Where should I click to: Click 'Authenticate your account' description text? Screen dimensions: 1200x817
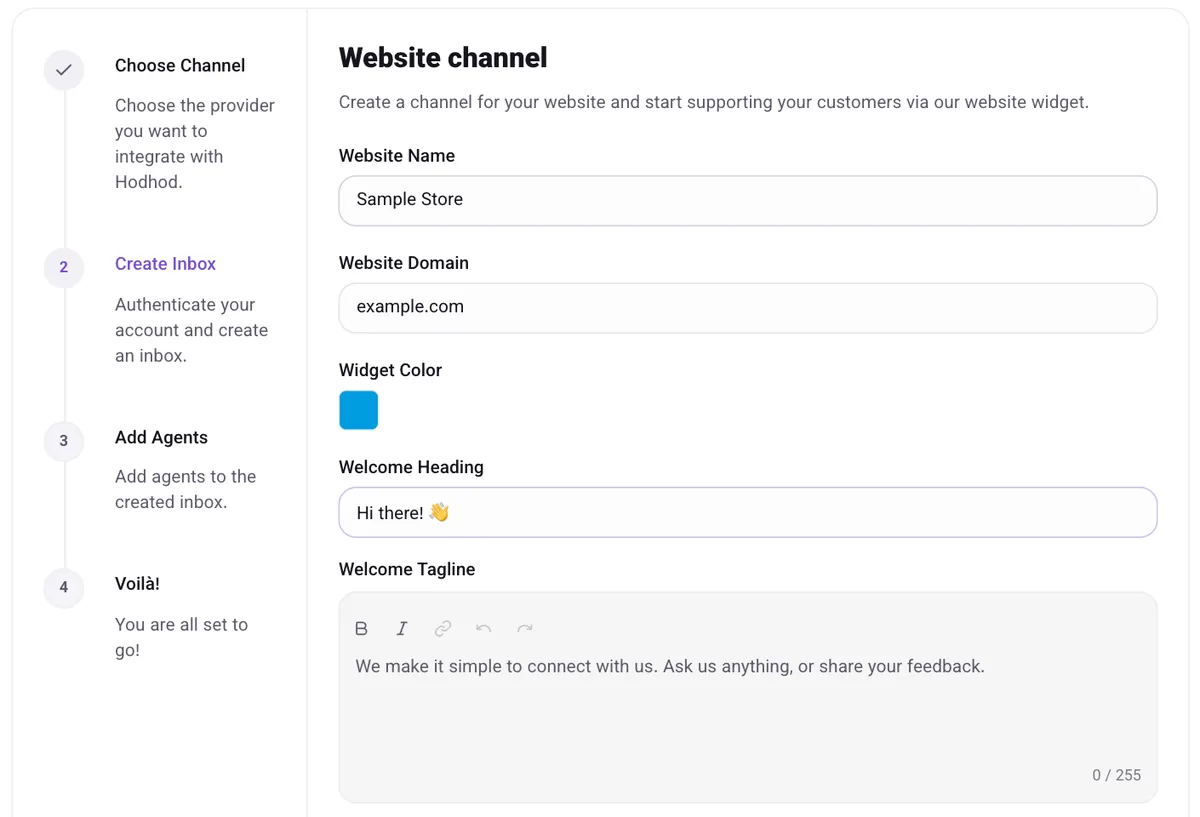tap(192, 330)
